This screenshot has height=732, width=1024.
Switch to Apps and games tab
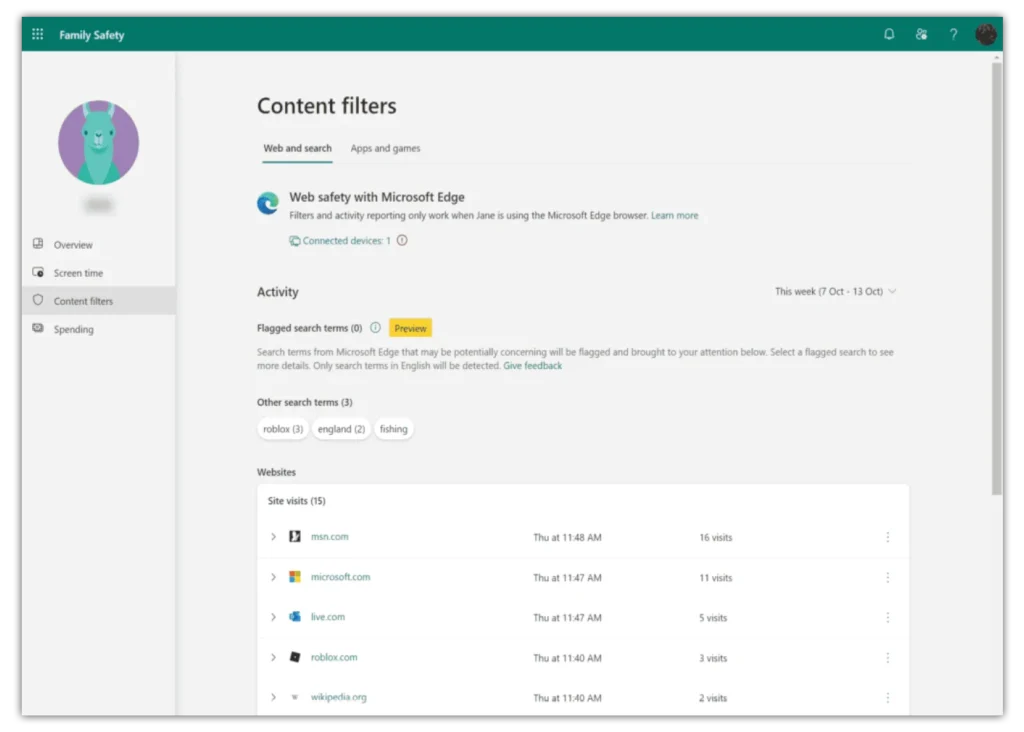point(385,148)
